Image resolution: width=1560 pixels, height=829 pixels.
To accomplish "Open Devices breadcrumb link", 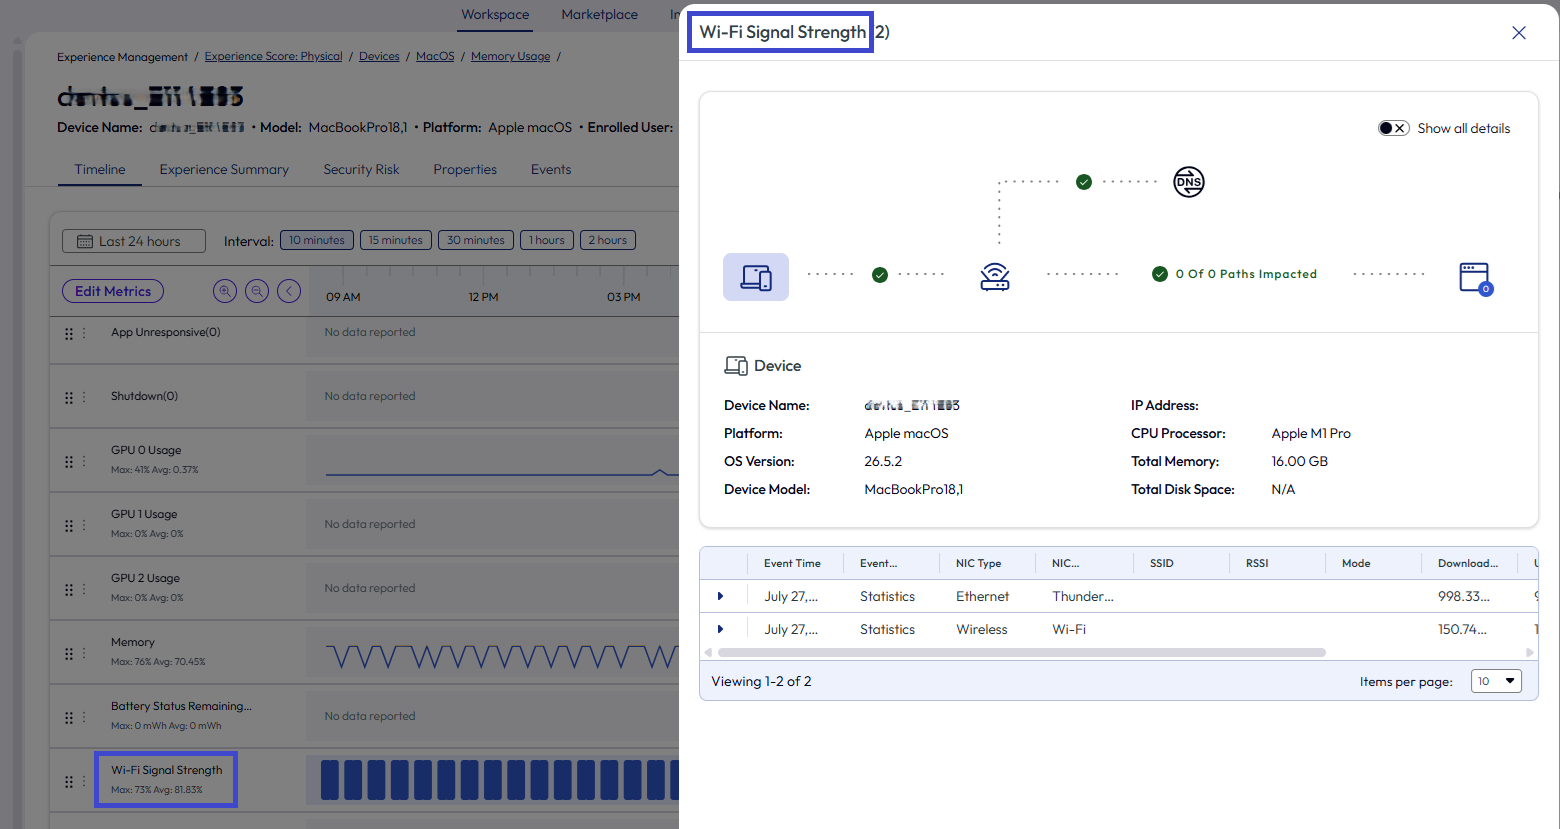I will click(379, 56).
